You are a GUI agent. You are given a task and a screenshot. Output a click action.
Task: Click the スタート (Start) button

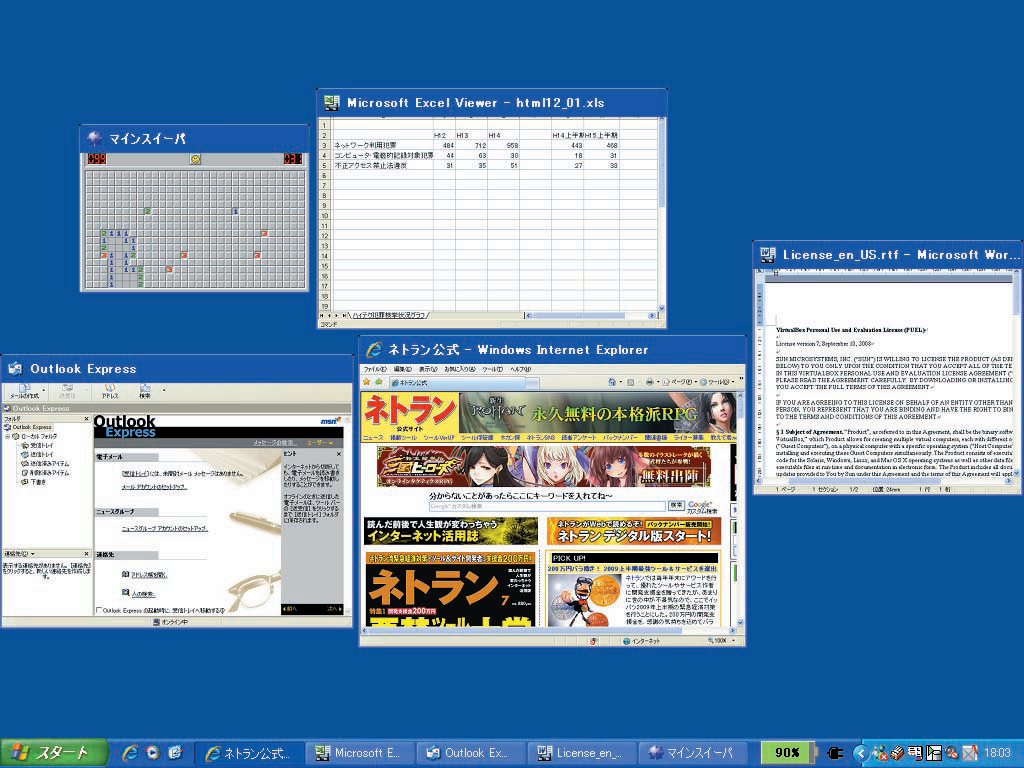coord(54,753)
